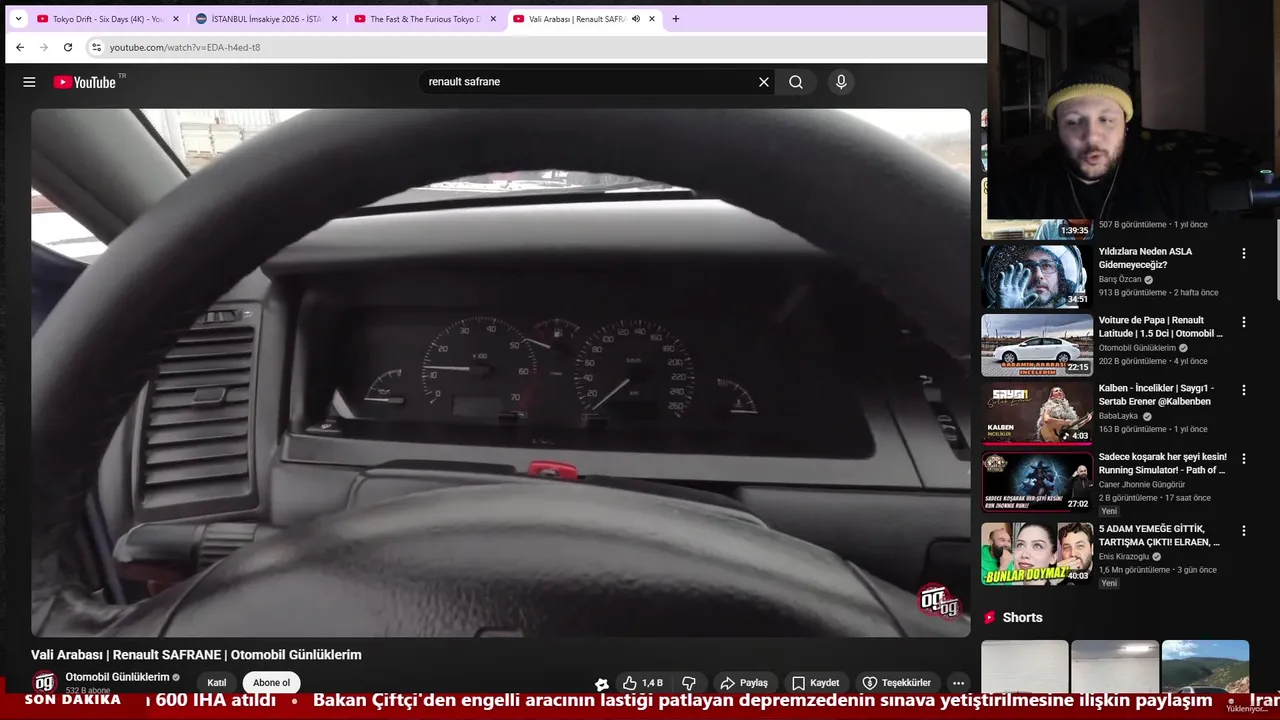Open Otomobil Günlüklerim channel name link
1280x720 pixels.
coord(117,677)
